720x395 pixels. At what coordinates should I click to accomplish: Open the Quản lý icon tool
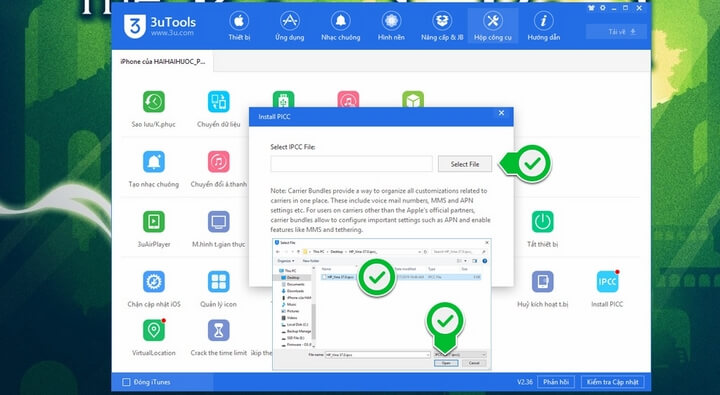click(x=219, y=289)
